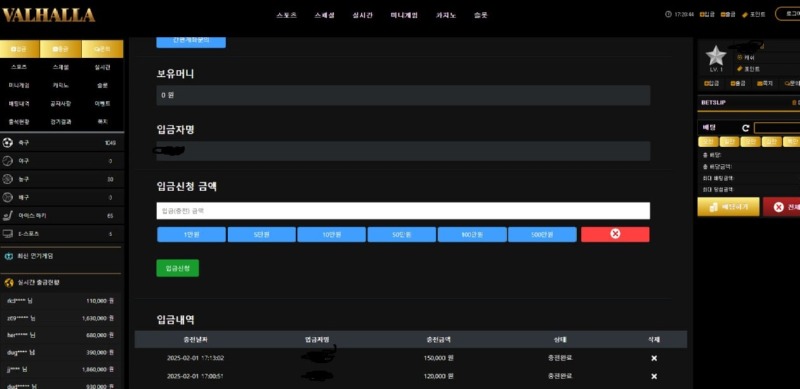The width and height of the screenshot is (800, 389).
Task: Open the baseball 야구 icon
Action: pyautogui.click(x=8, y=161)
